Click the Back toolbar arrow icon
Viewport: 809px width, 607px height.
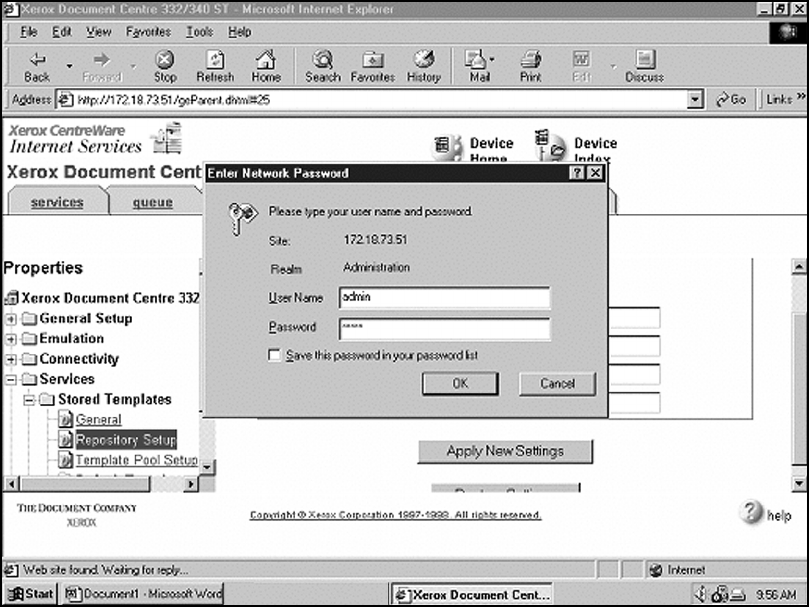click(37, 59)
